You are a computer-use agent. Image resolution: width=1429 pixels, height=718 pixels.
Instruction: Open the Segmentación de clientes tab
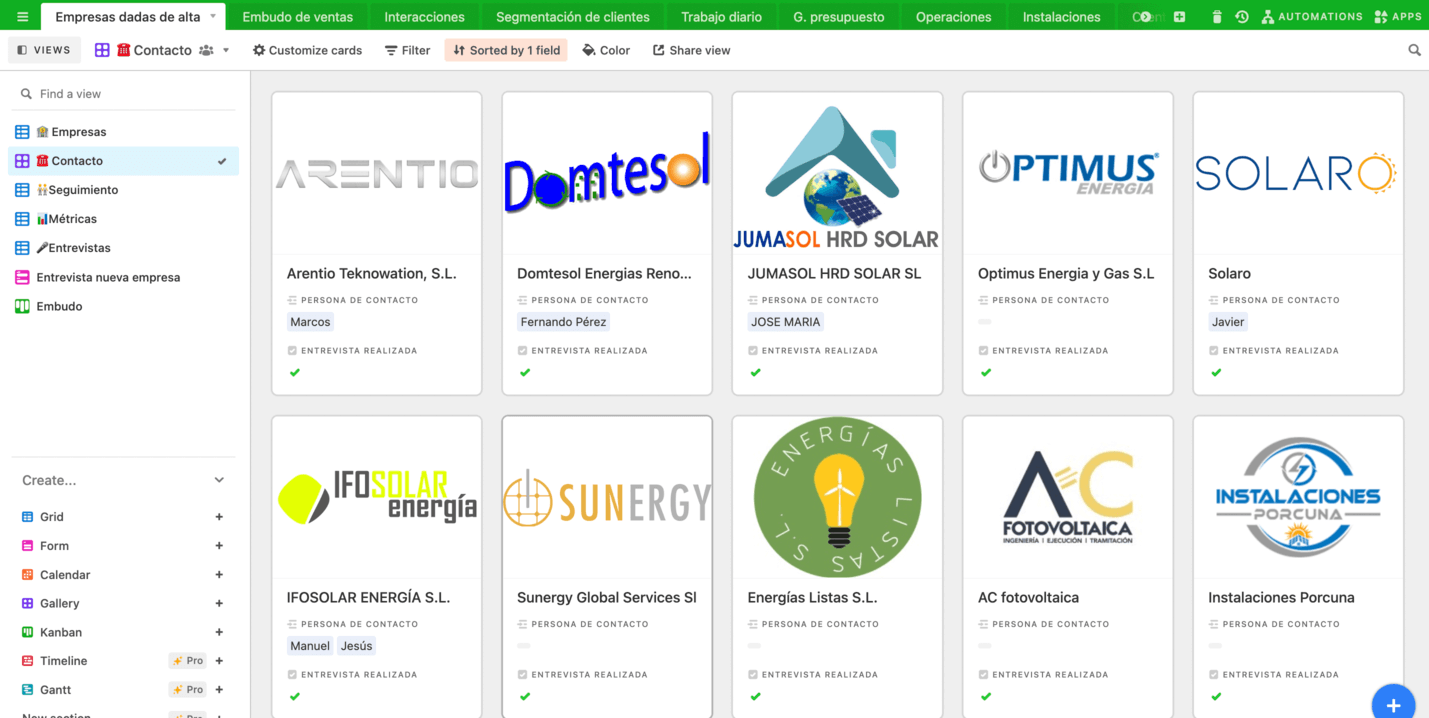tap(572, 15)
